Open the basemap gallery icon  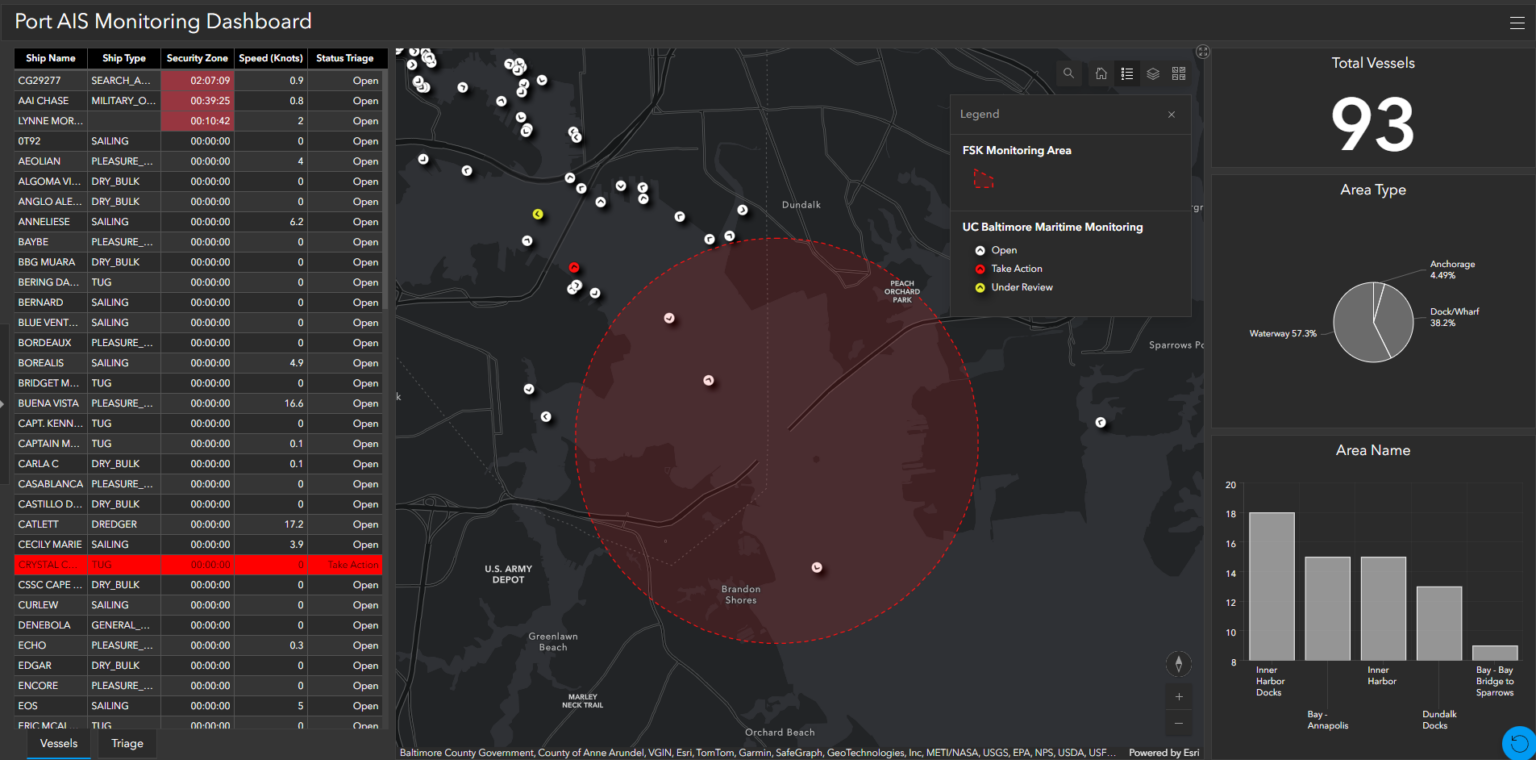click(1178, 73)
